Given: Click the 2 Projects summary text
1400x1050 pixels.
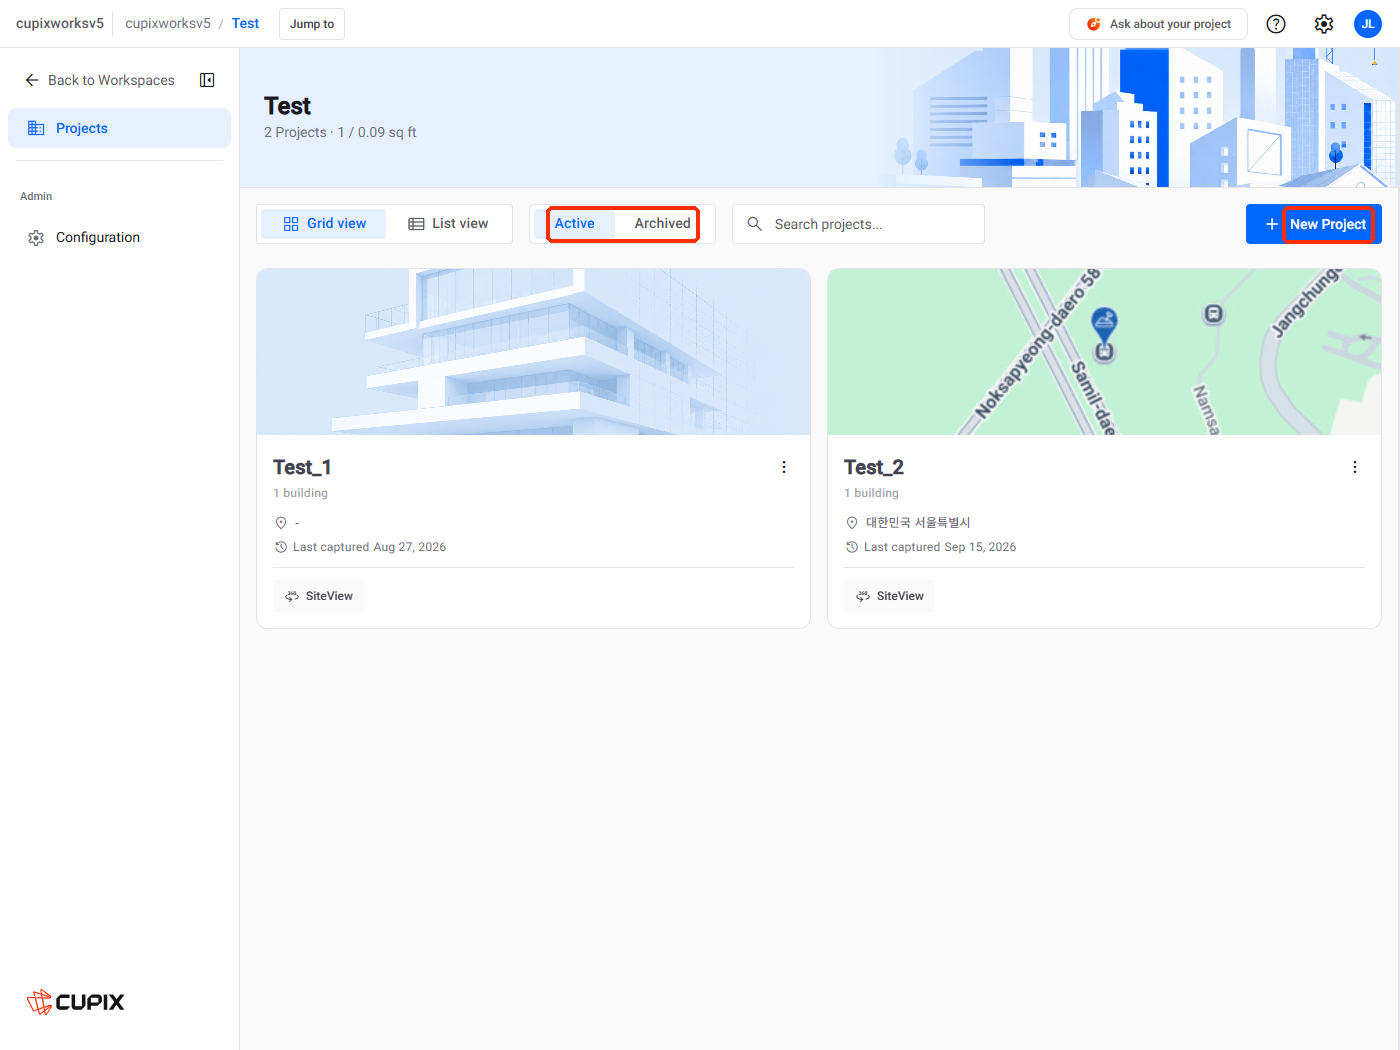Looking at the screenshot, I should [x=340, y=132].
